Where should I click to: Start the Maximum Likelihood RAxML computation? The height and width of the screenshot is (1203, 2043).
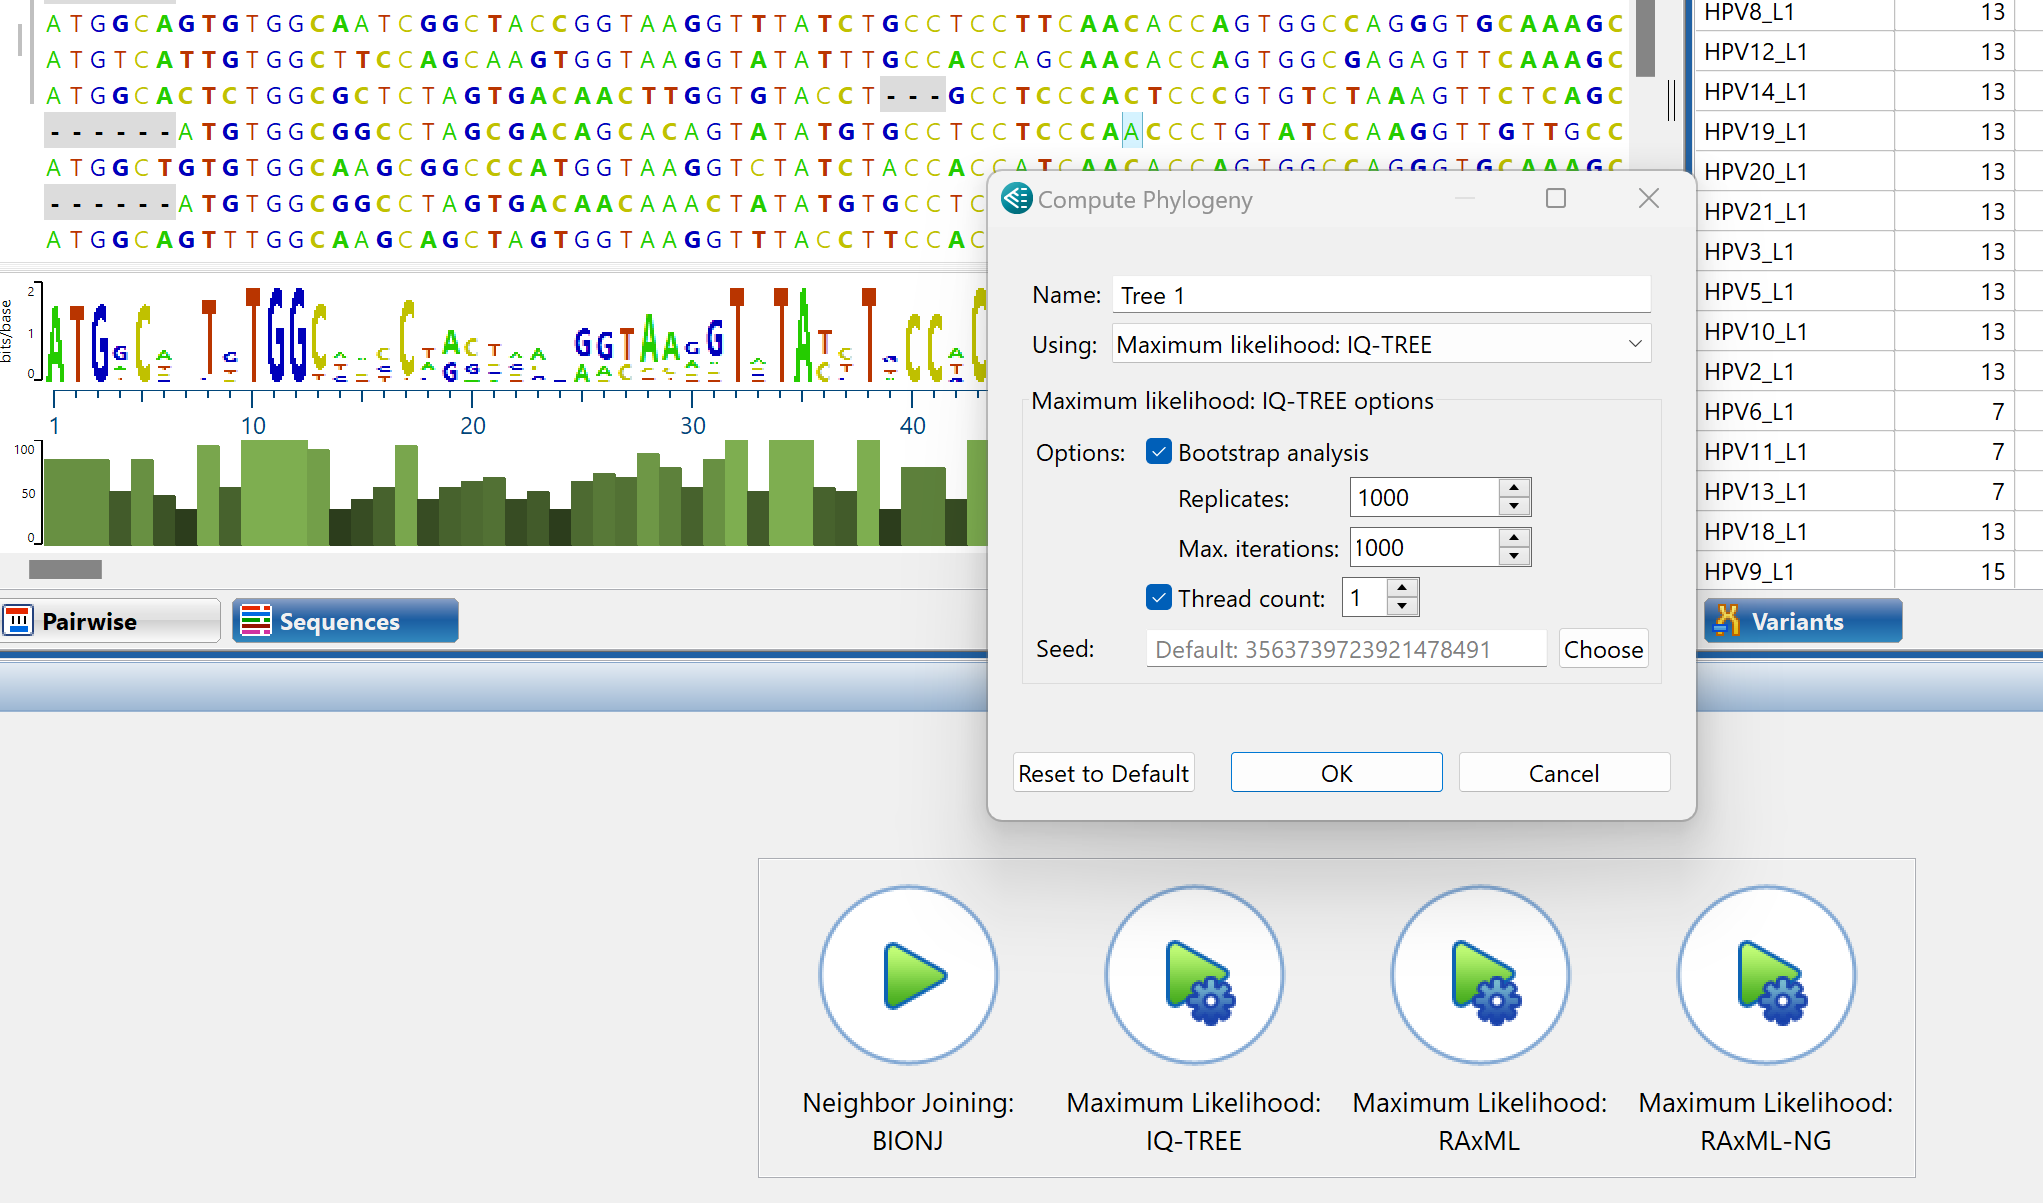1480,975
